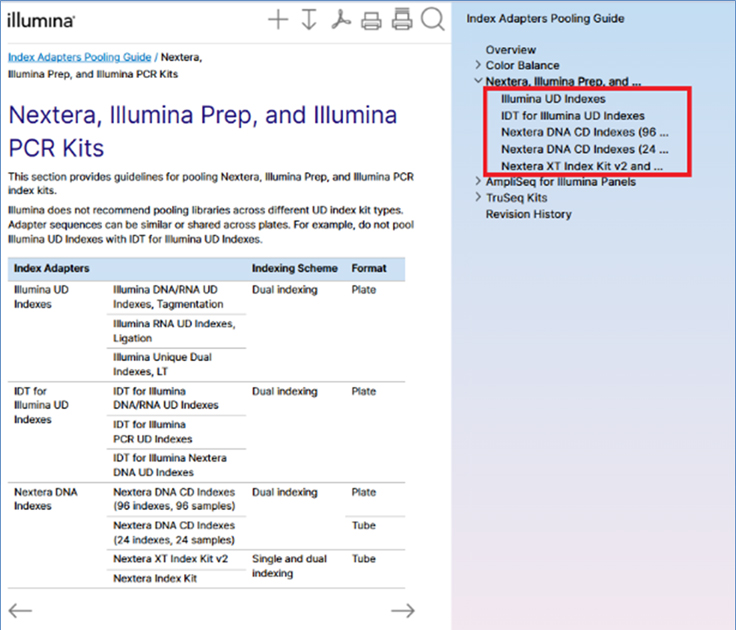Open search with the magnifying glass icon
This screenshot has height=630, width=736.
pyautogui.click(x=433, y=20)
